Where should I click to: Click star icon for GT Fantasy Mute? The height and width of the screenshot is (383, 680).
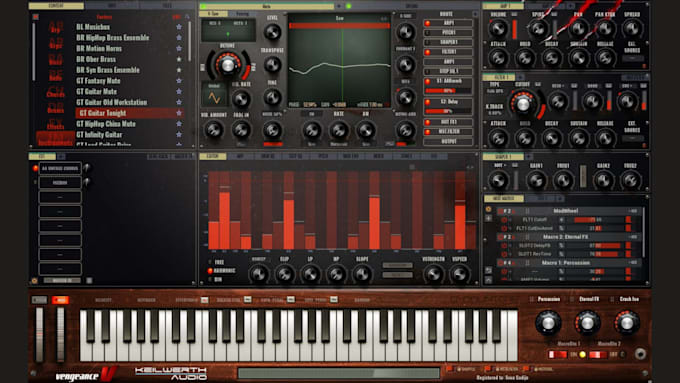click(x=179, y=81)
